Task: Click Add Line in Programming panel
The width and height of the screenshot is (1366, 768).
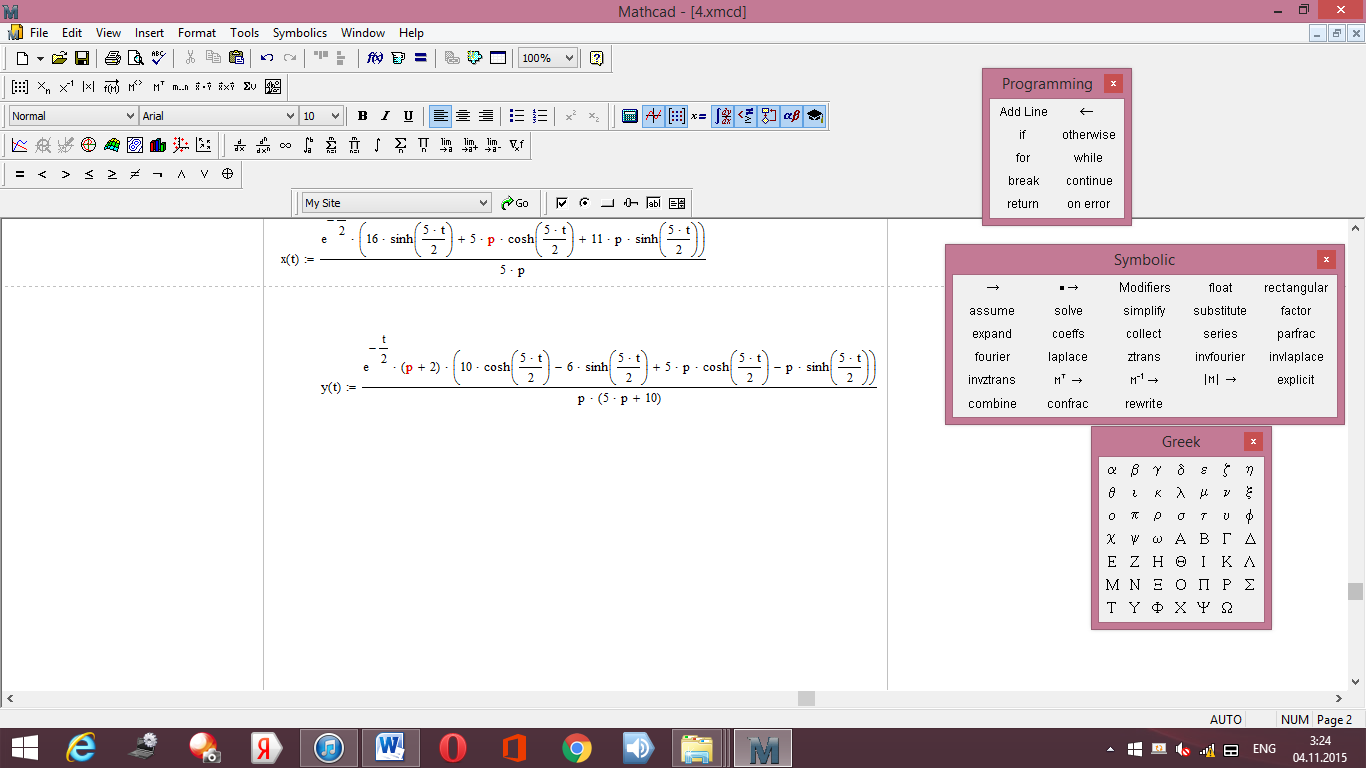Action: point(1023,112)
